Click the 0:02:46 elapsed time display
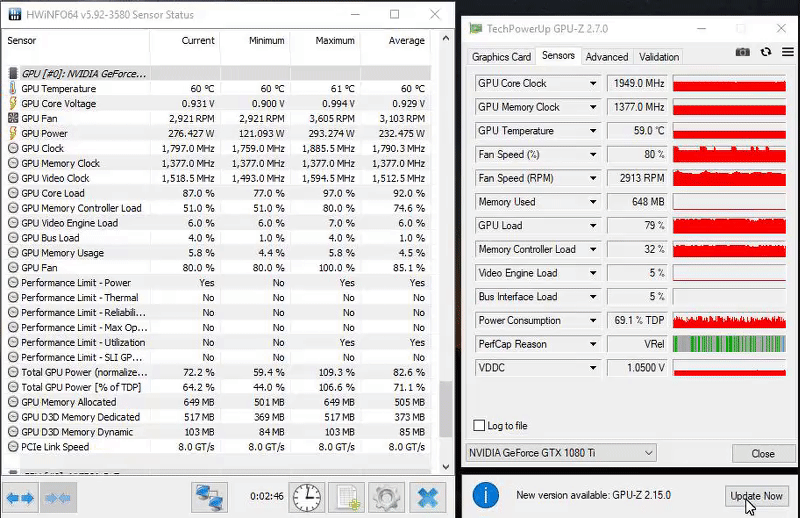The height and width of the screenshot is (518, 800). click(x=266, y=496)
